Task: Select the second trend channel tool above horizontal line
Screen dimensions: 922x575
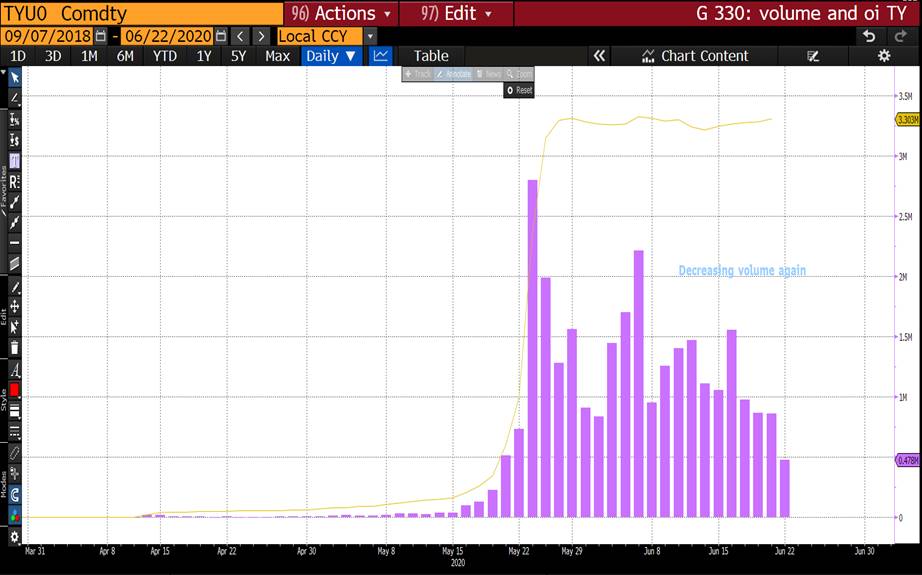Action: coord(15,223)
